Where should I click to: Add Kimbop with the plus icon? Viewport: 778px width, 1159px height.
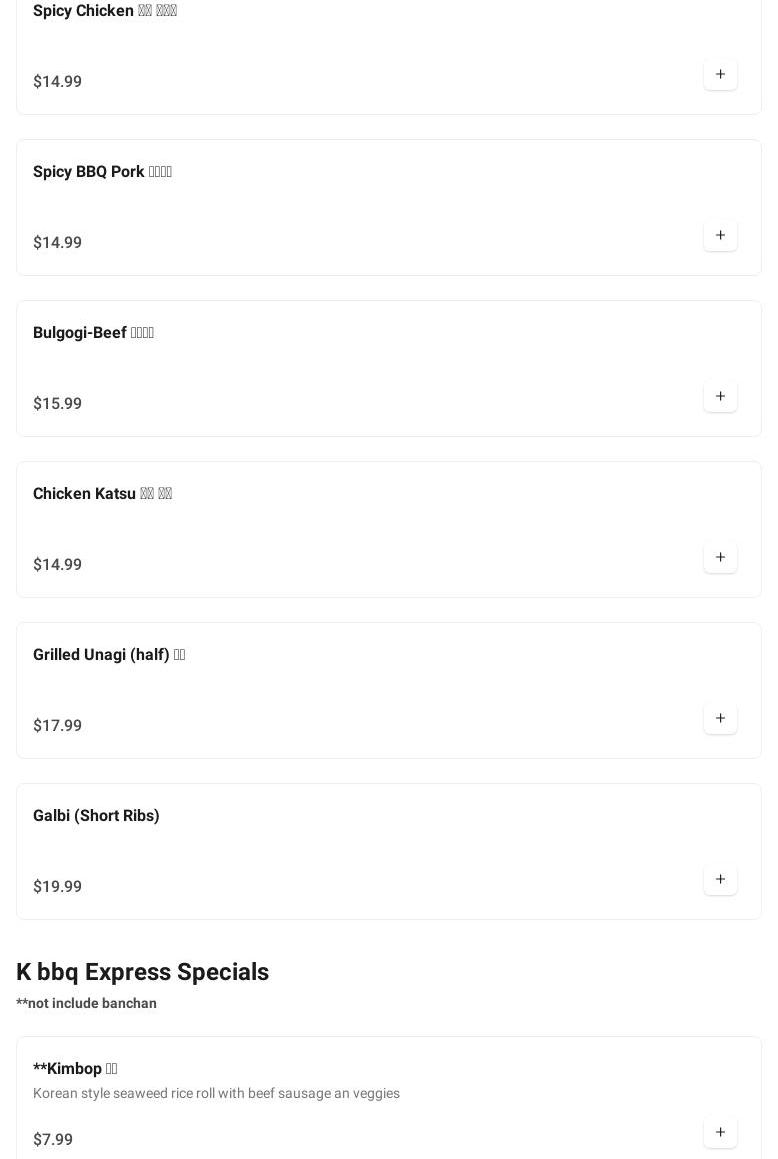tap(720, 1133)
